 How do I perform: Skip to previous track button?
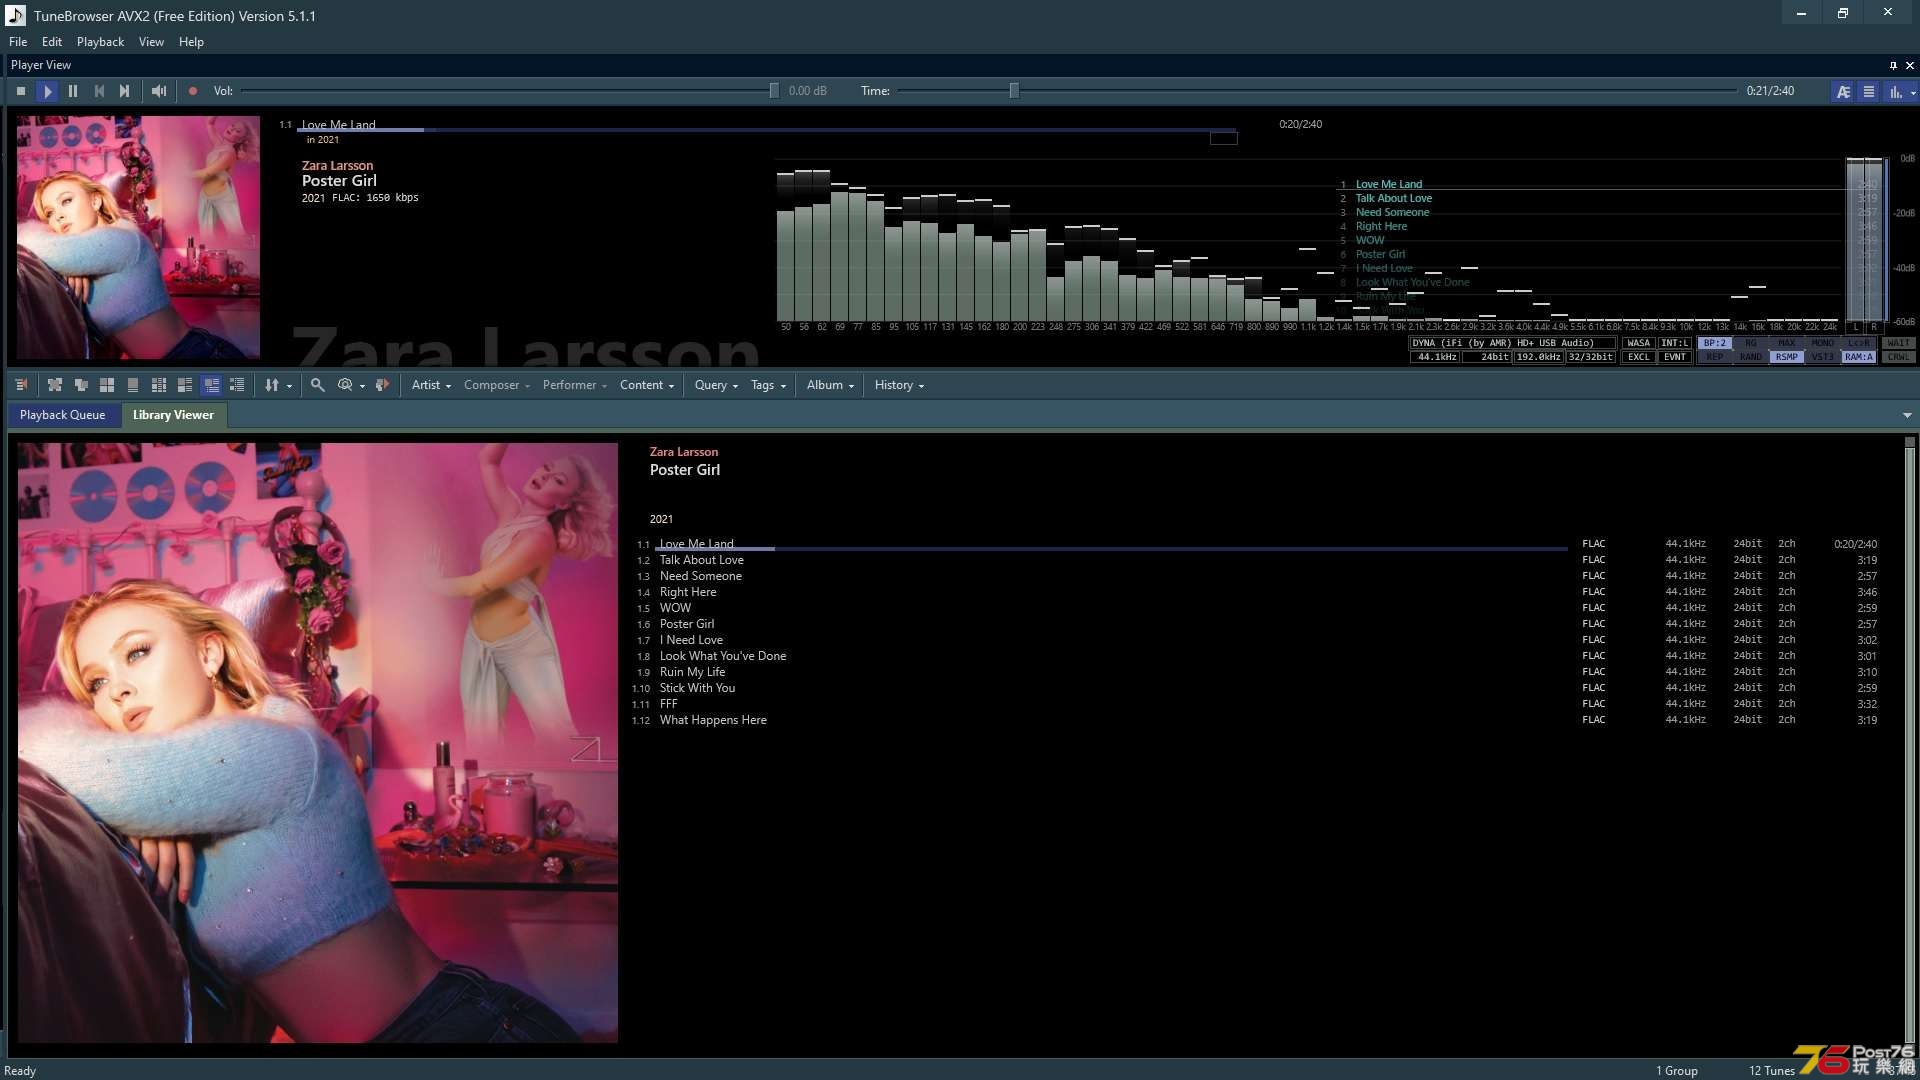[99, 91]
